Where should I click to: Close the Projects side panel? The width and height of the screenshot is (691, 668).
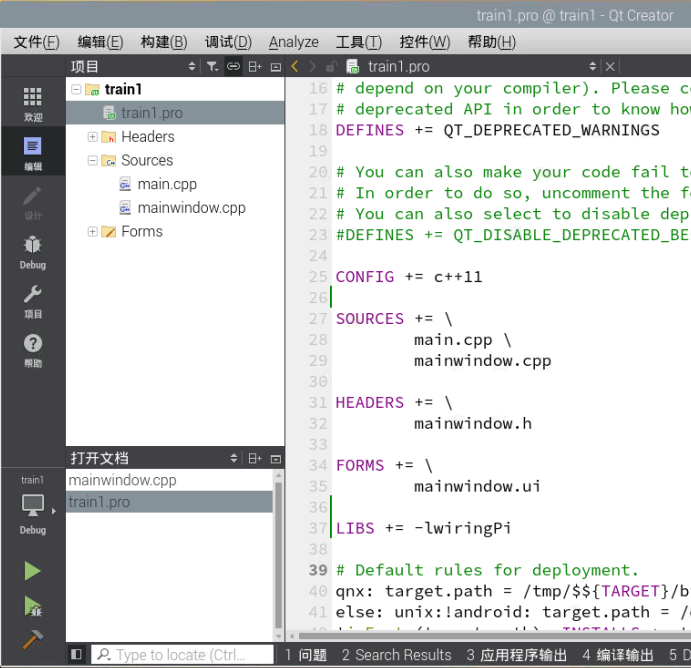276,67
